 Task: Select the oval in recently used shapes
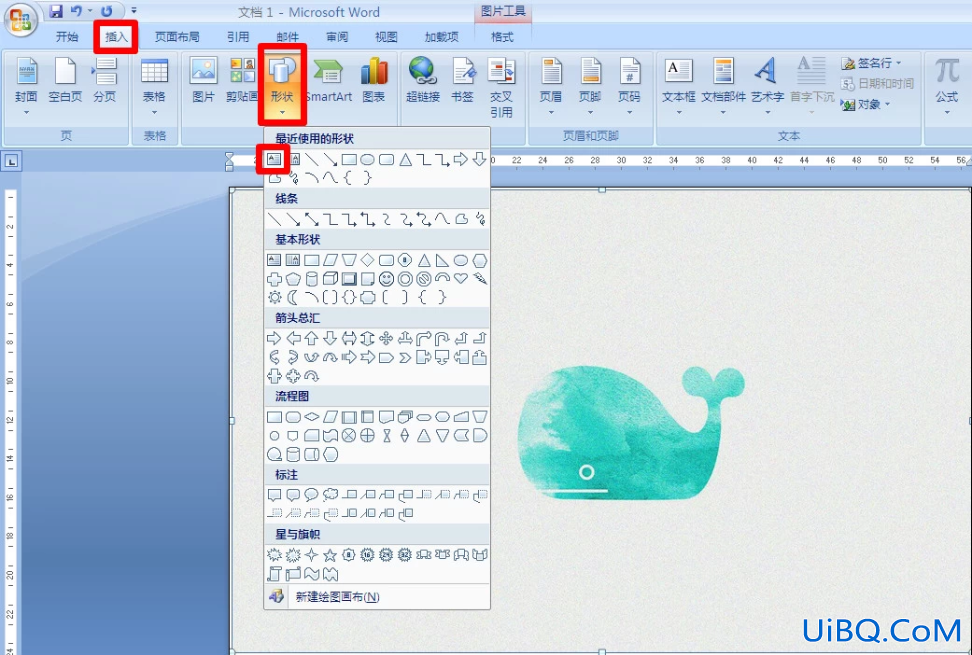pos(368,160)
